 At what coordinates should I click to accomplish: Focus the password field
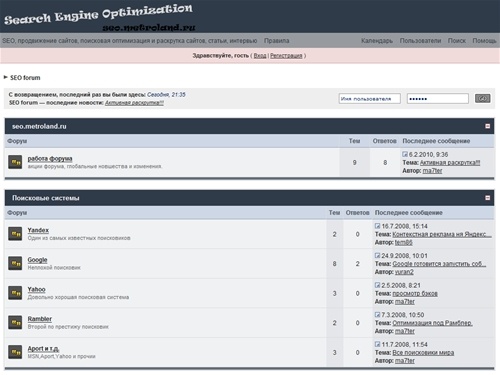[438, 99]
